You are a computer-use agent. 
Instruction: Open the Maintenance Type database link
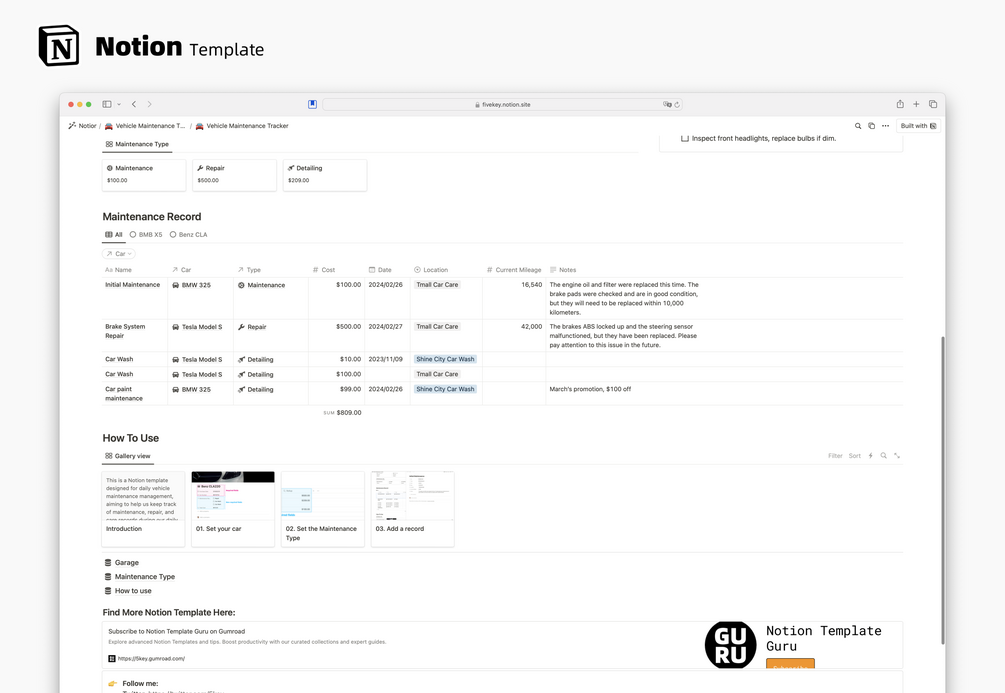point(140,577)
